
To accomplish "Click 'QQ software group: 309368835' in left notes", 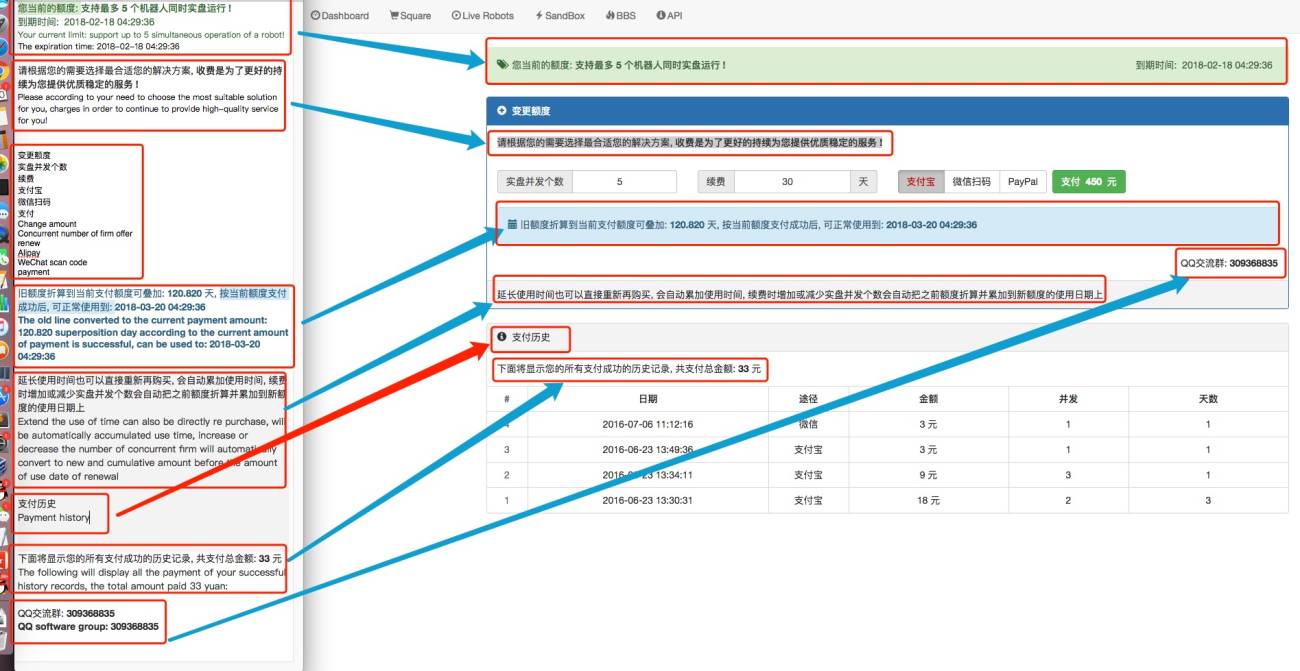I will click(88, 626).
